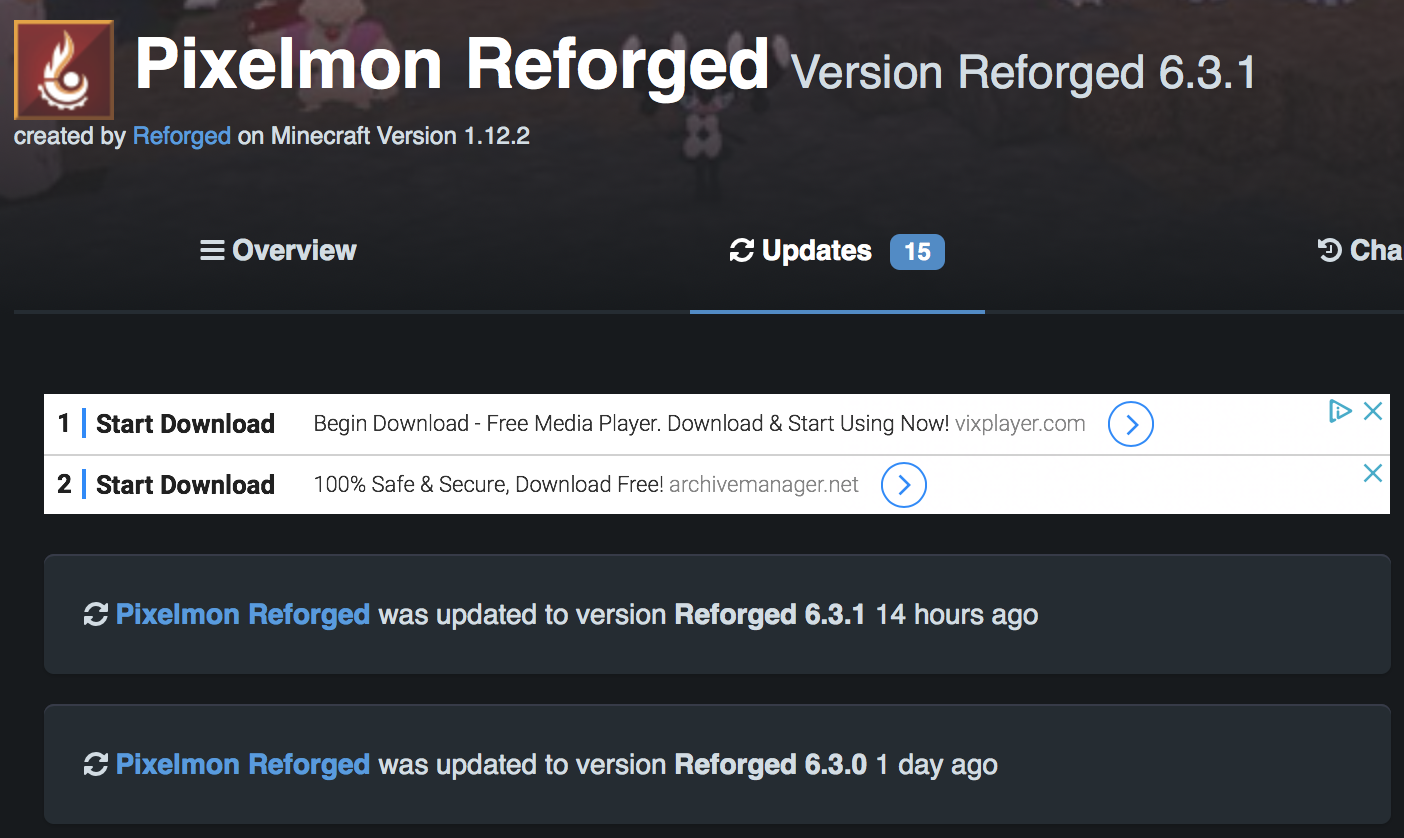Open Pixelmon Reforged link in 6.3.1 update
The height and width of the screenshot is (838, 1404).
[243, 614]
